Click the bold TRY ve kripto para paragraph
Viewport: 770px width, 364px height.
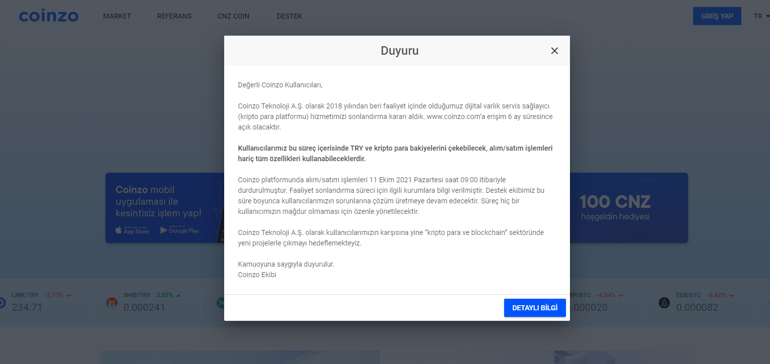(395, 154)
